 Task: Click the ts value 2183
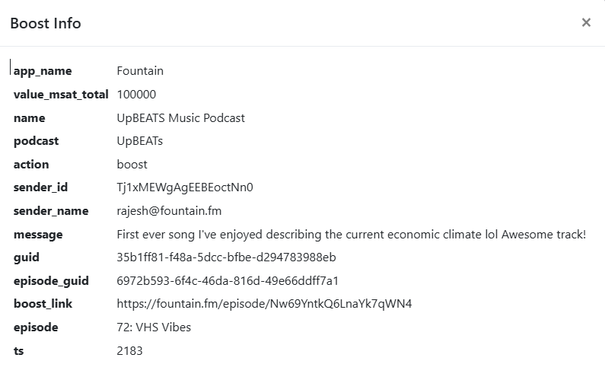tap(130, 351)
